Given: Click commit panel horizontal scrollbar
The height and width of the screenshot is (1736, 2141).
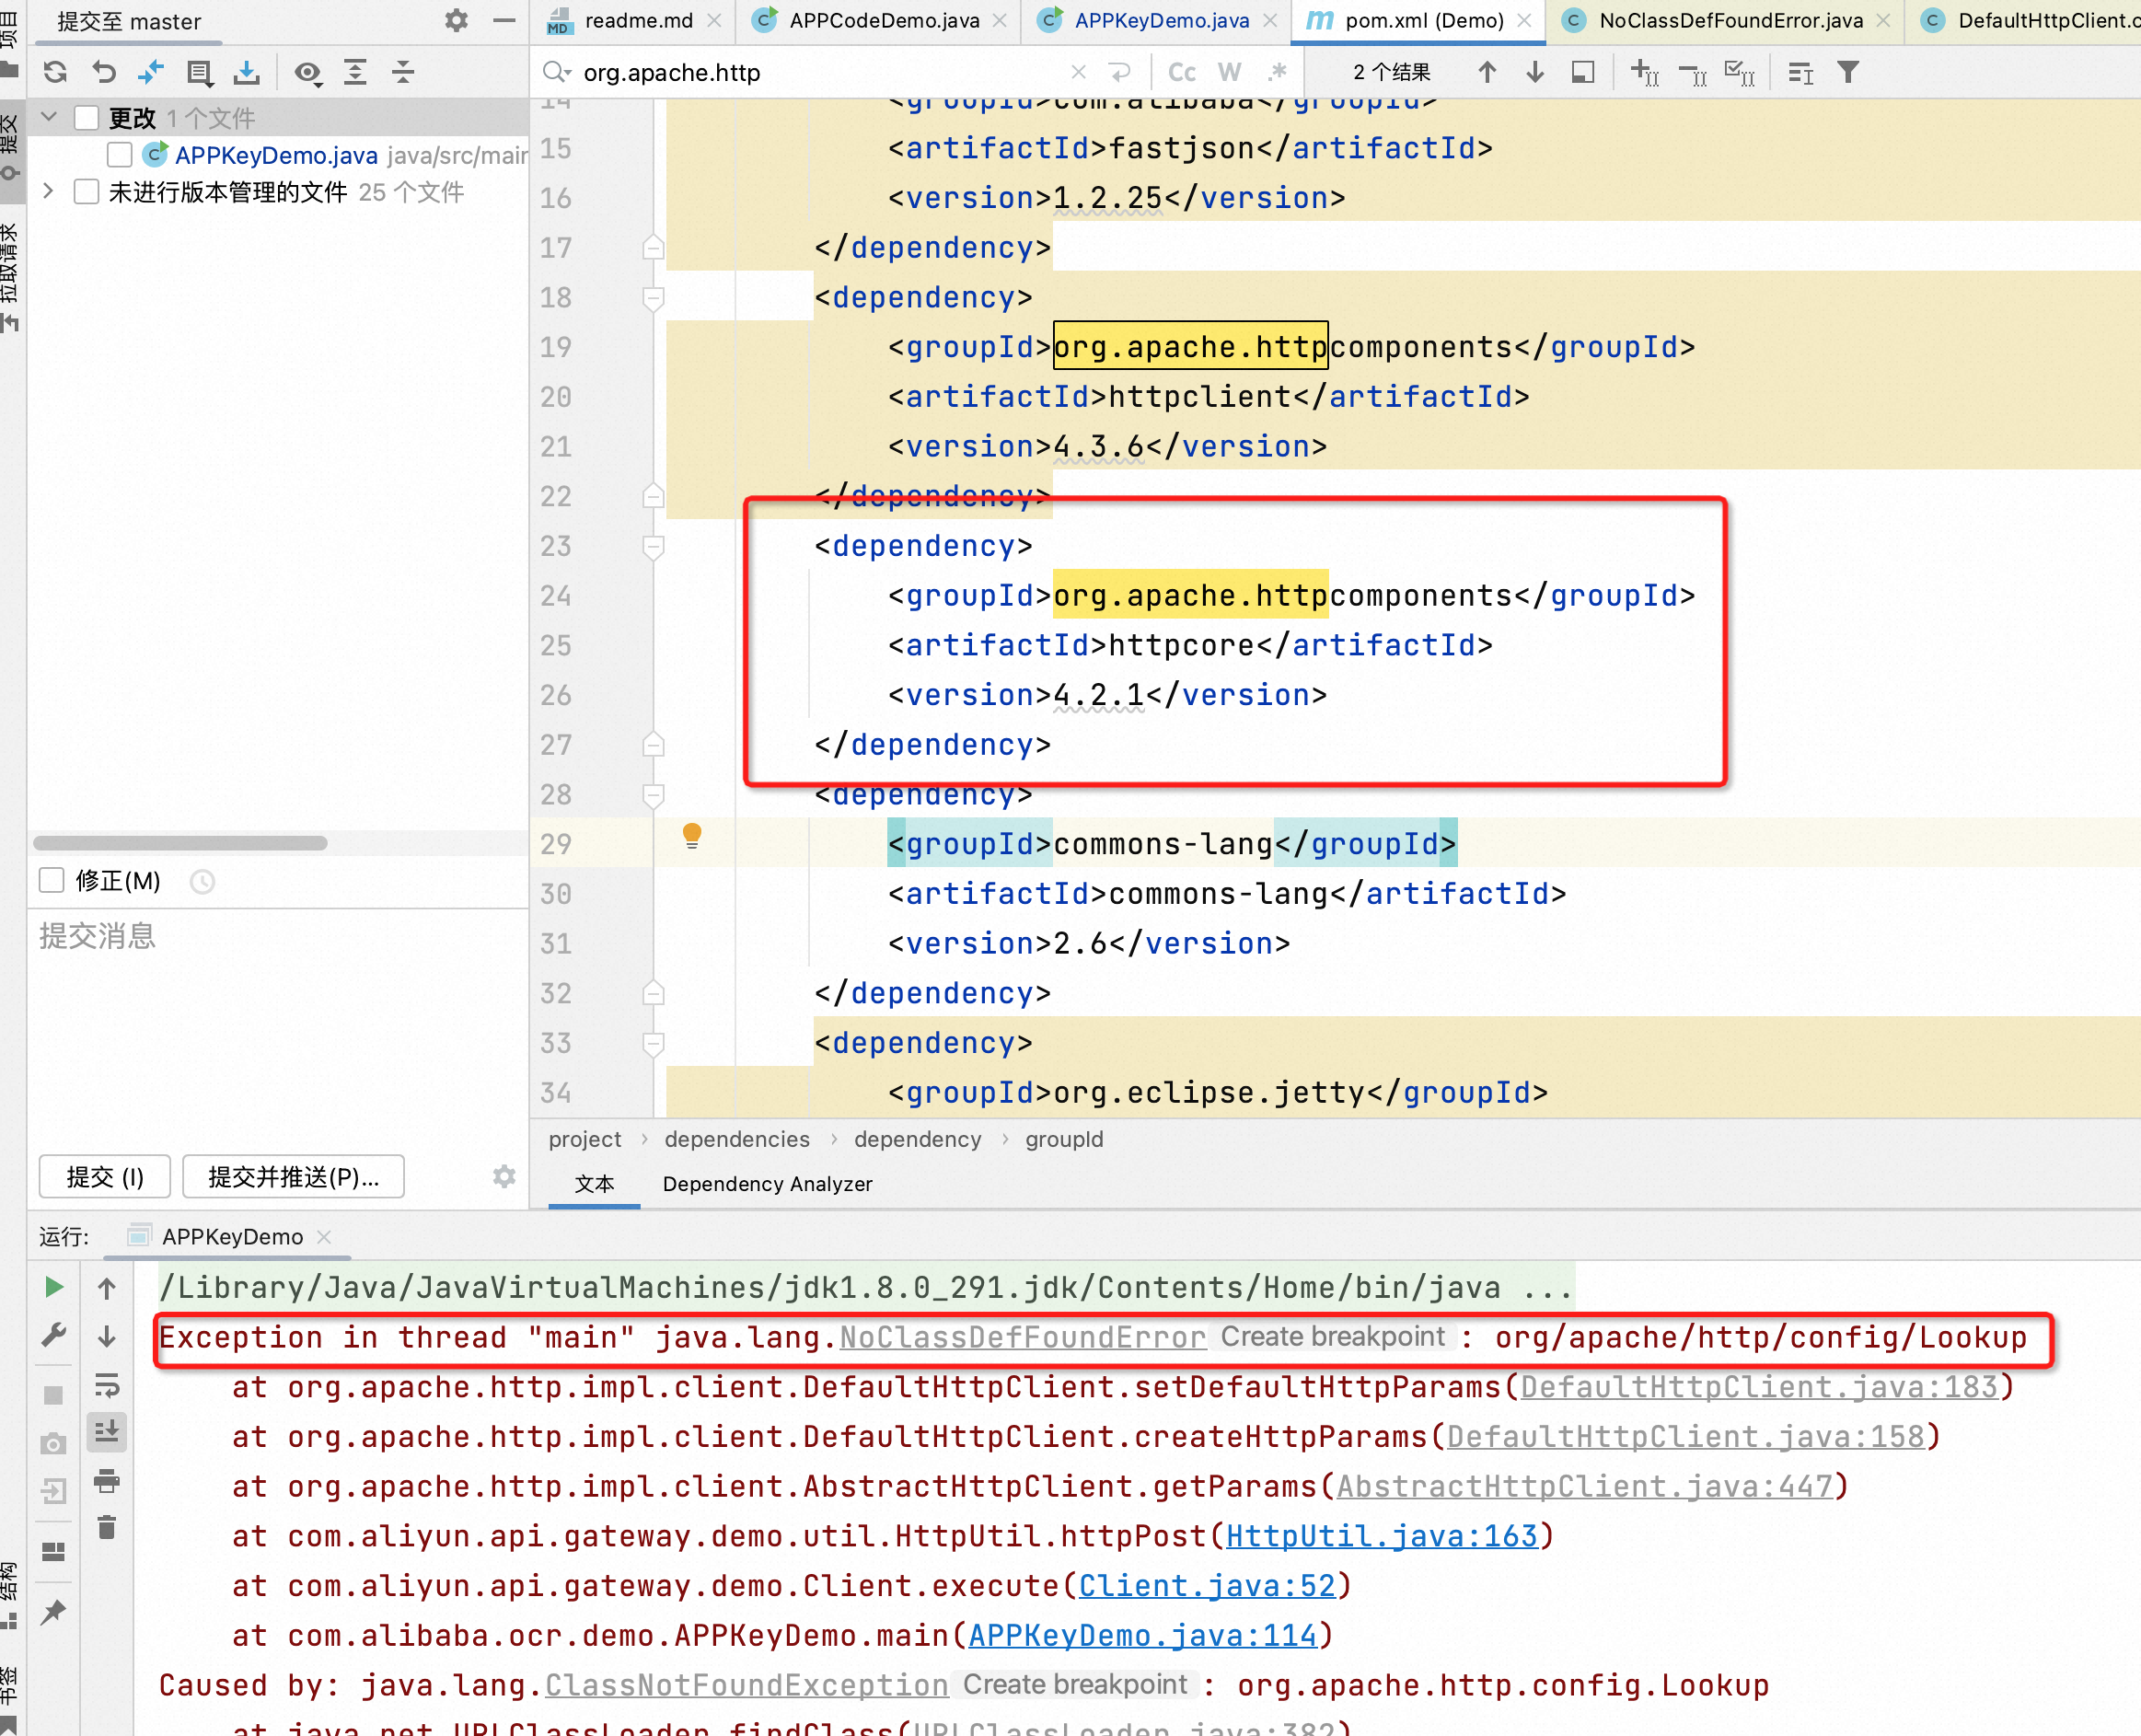Looking at the screenshot, I should (x=180, y=843).
